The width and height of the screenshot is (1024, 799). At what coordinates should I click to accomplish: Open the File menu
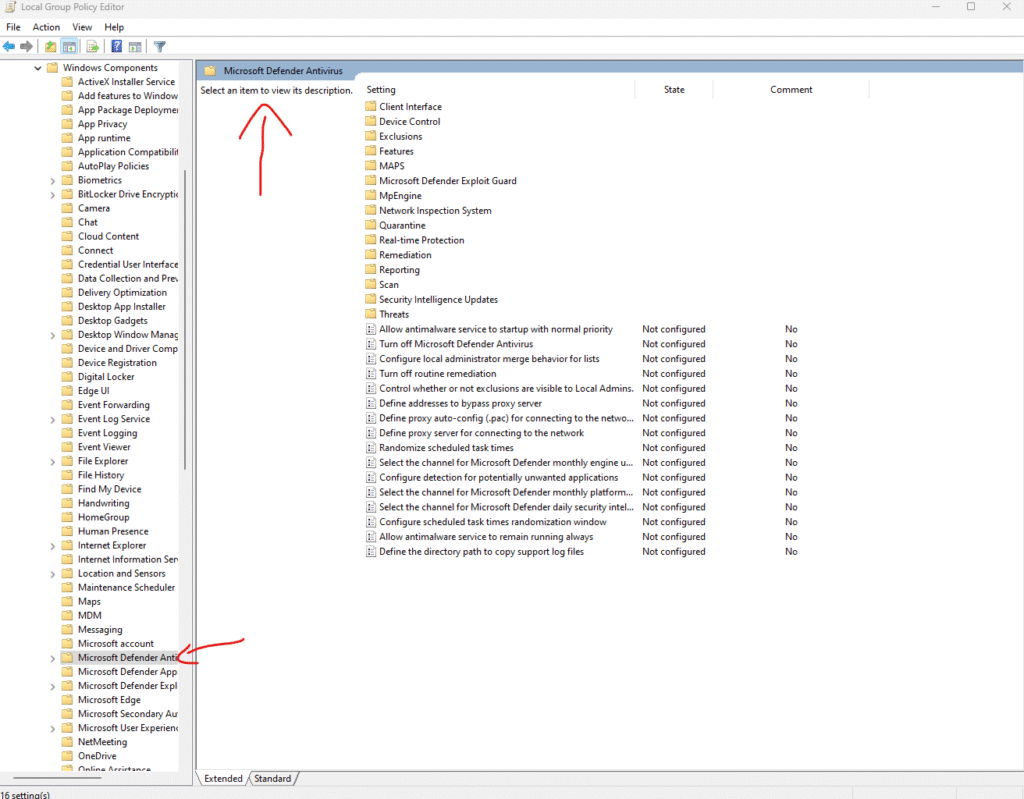pyautogui.click(x=13, y=27)
